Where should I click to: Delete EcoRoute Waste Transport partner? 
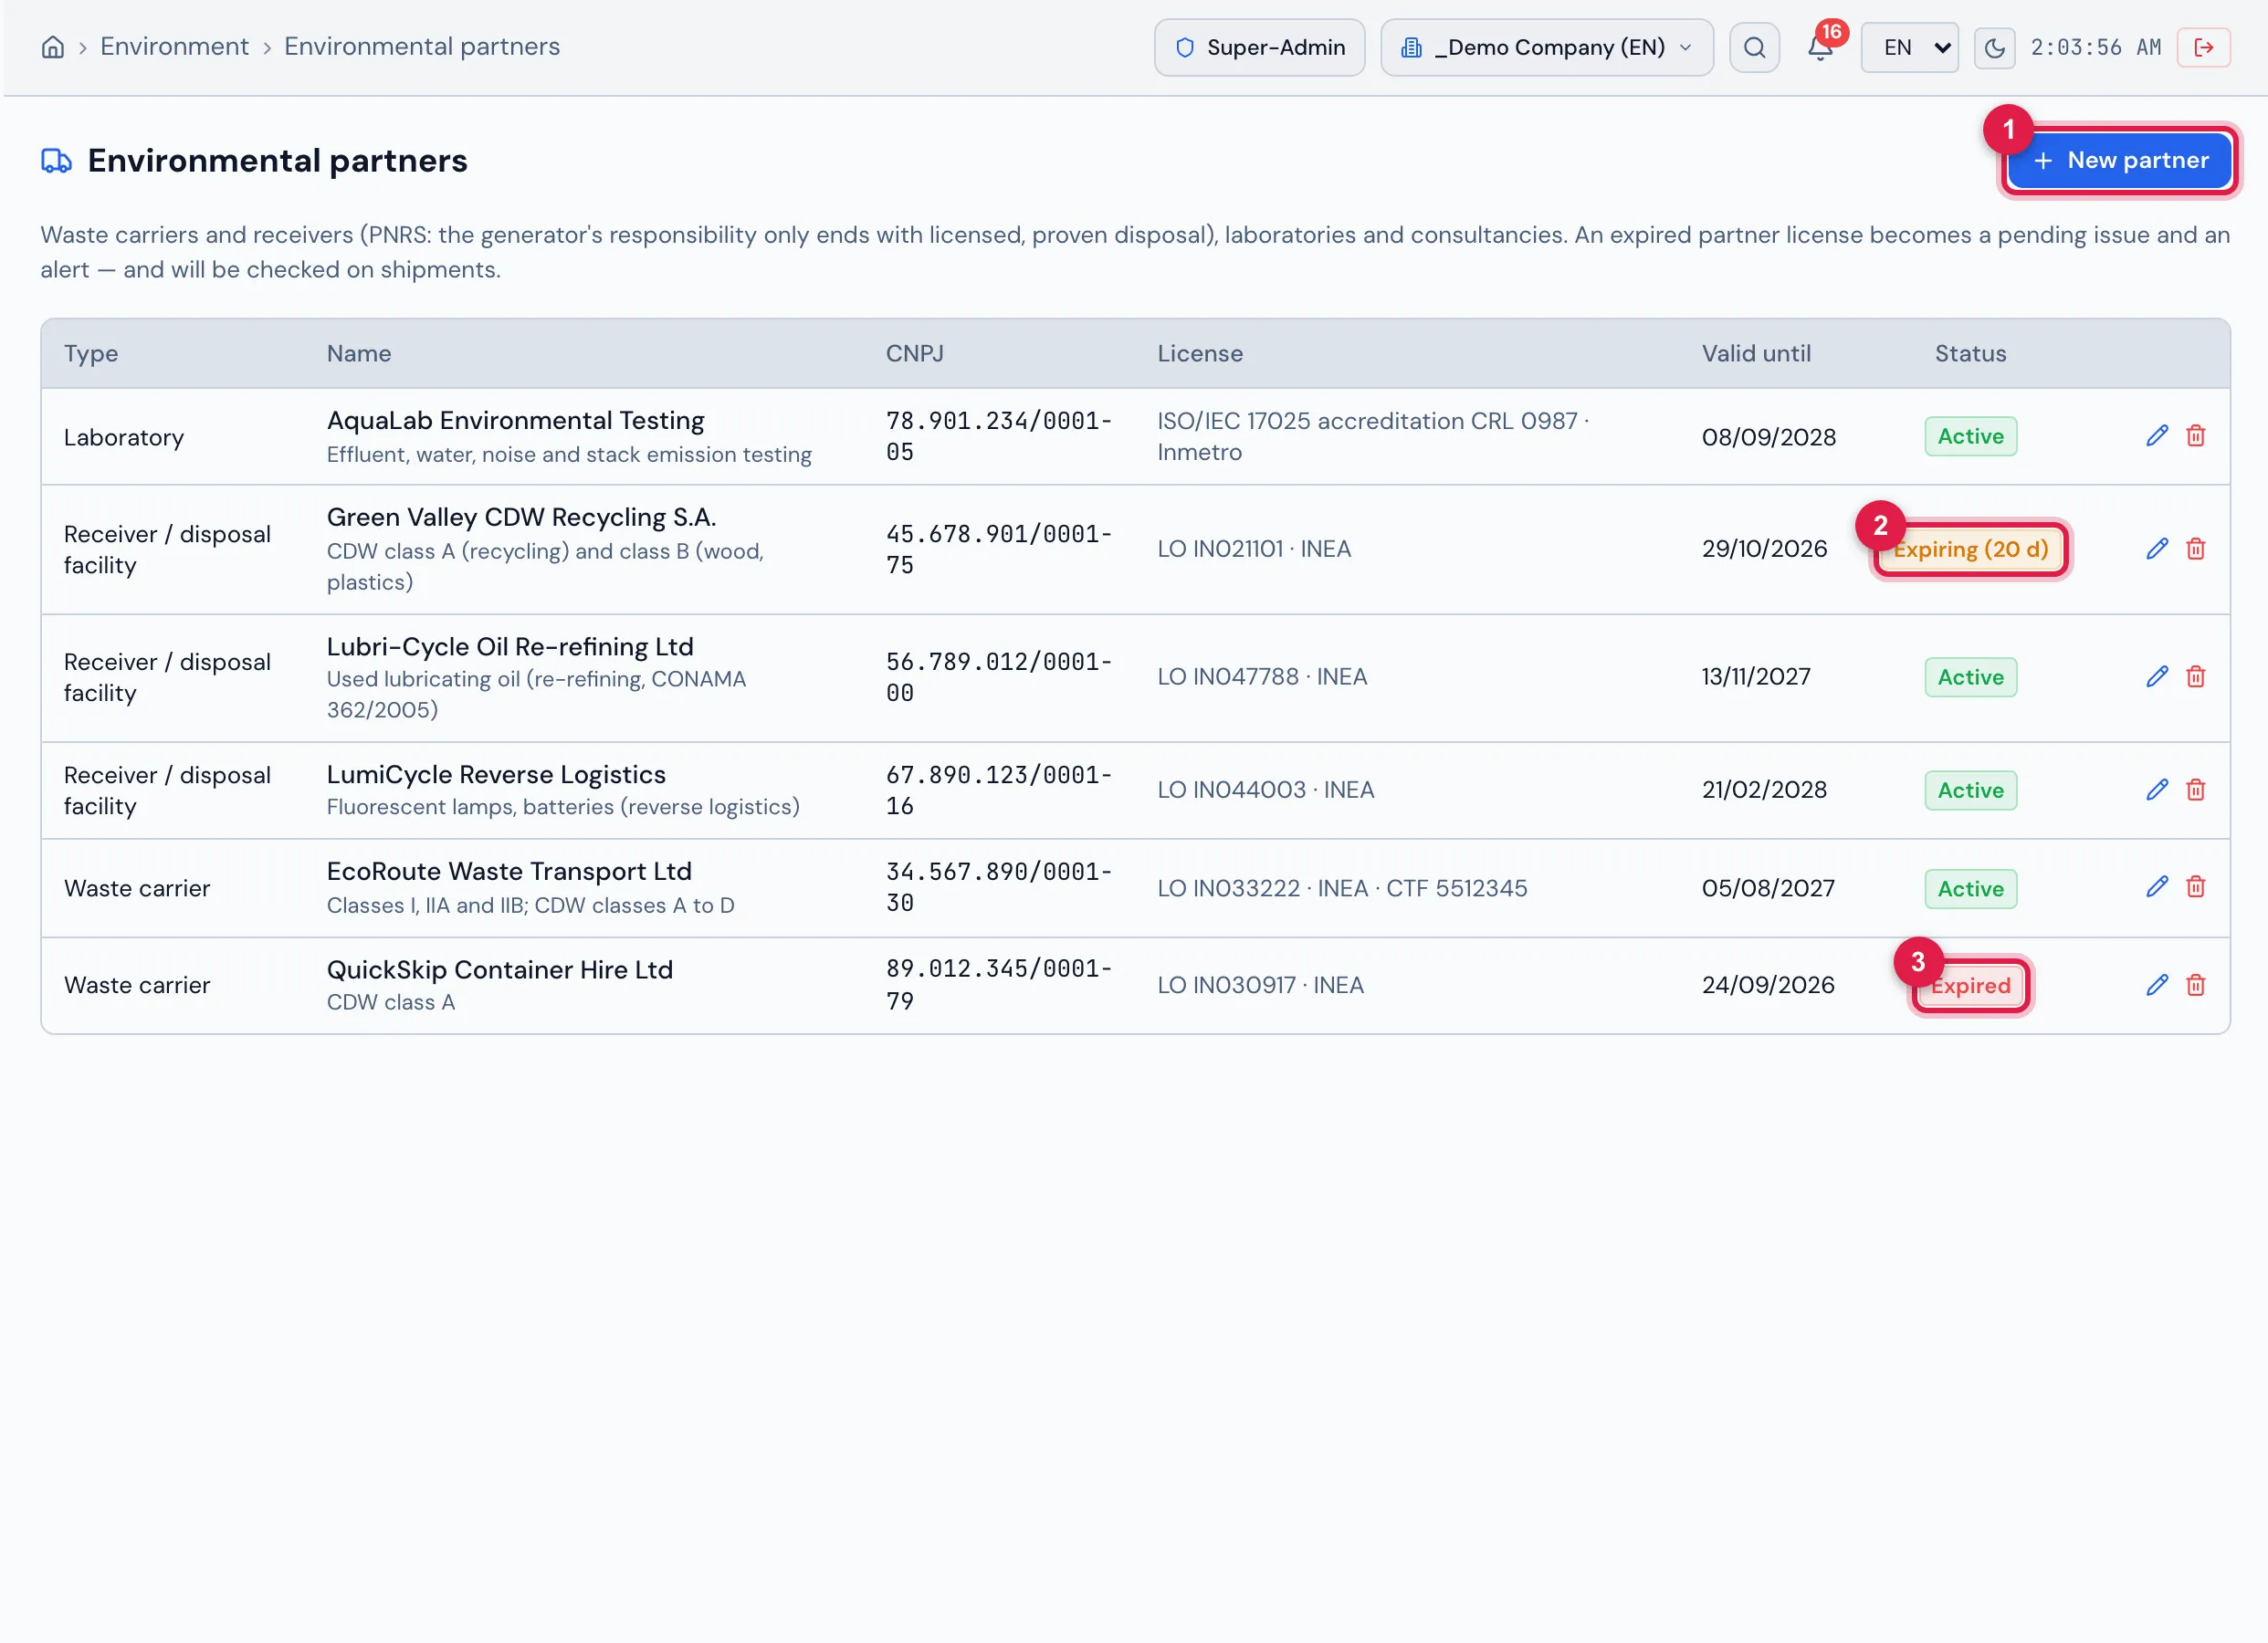pos(2195,887)
